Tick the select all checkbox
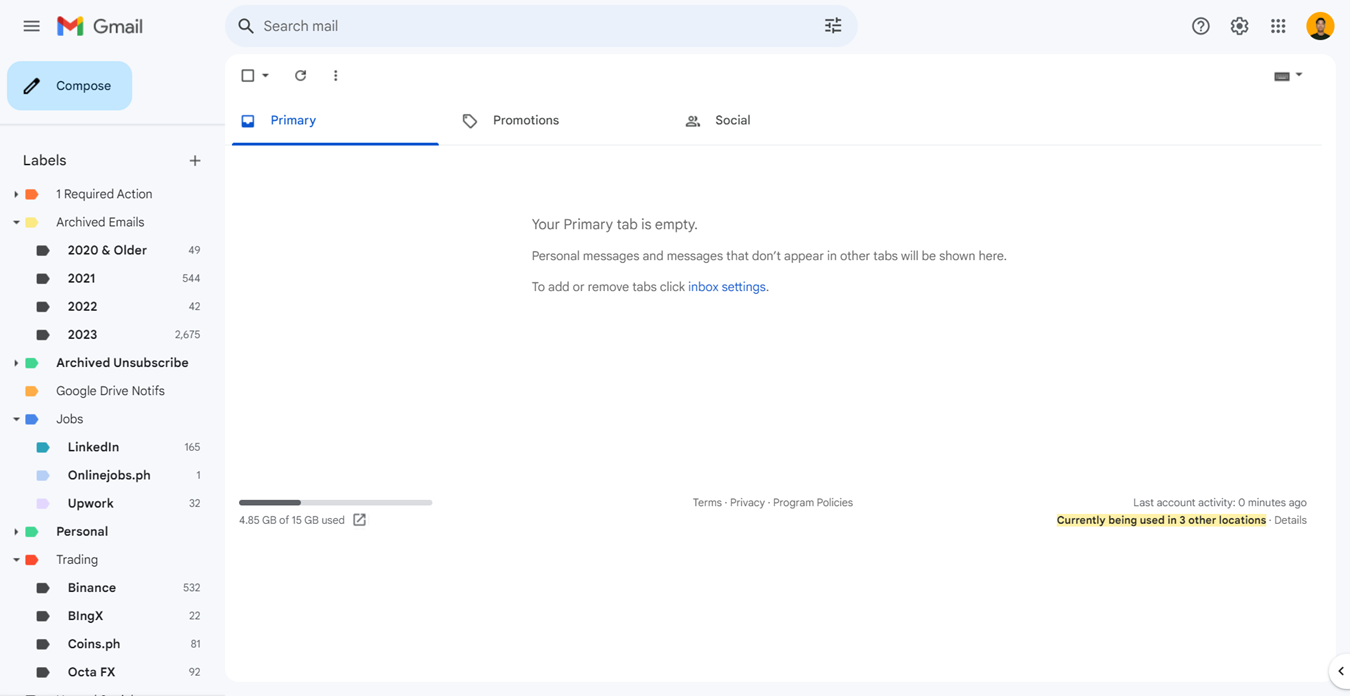The width and height of the screenshot is (1350, 696). (248, 76)
